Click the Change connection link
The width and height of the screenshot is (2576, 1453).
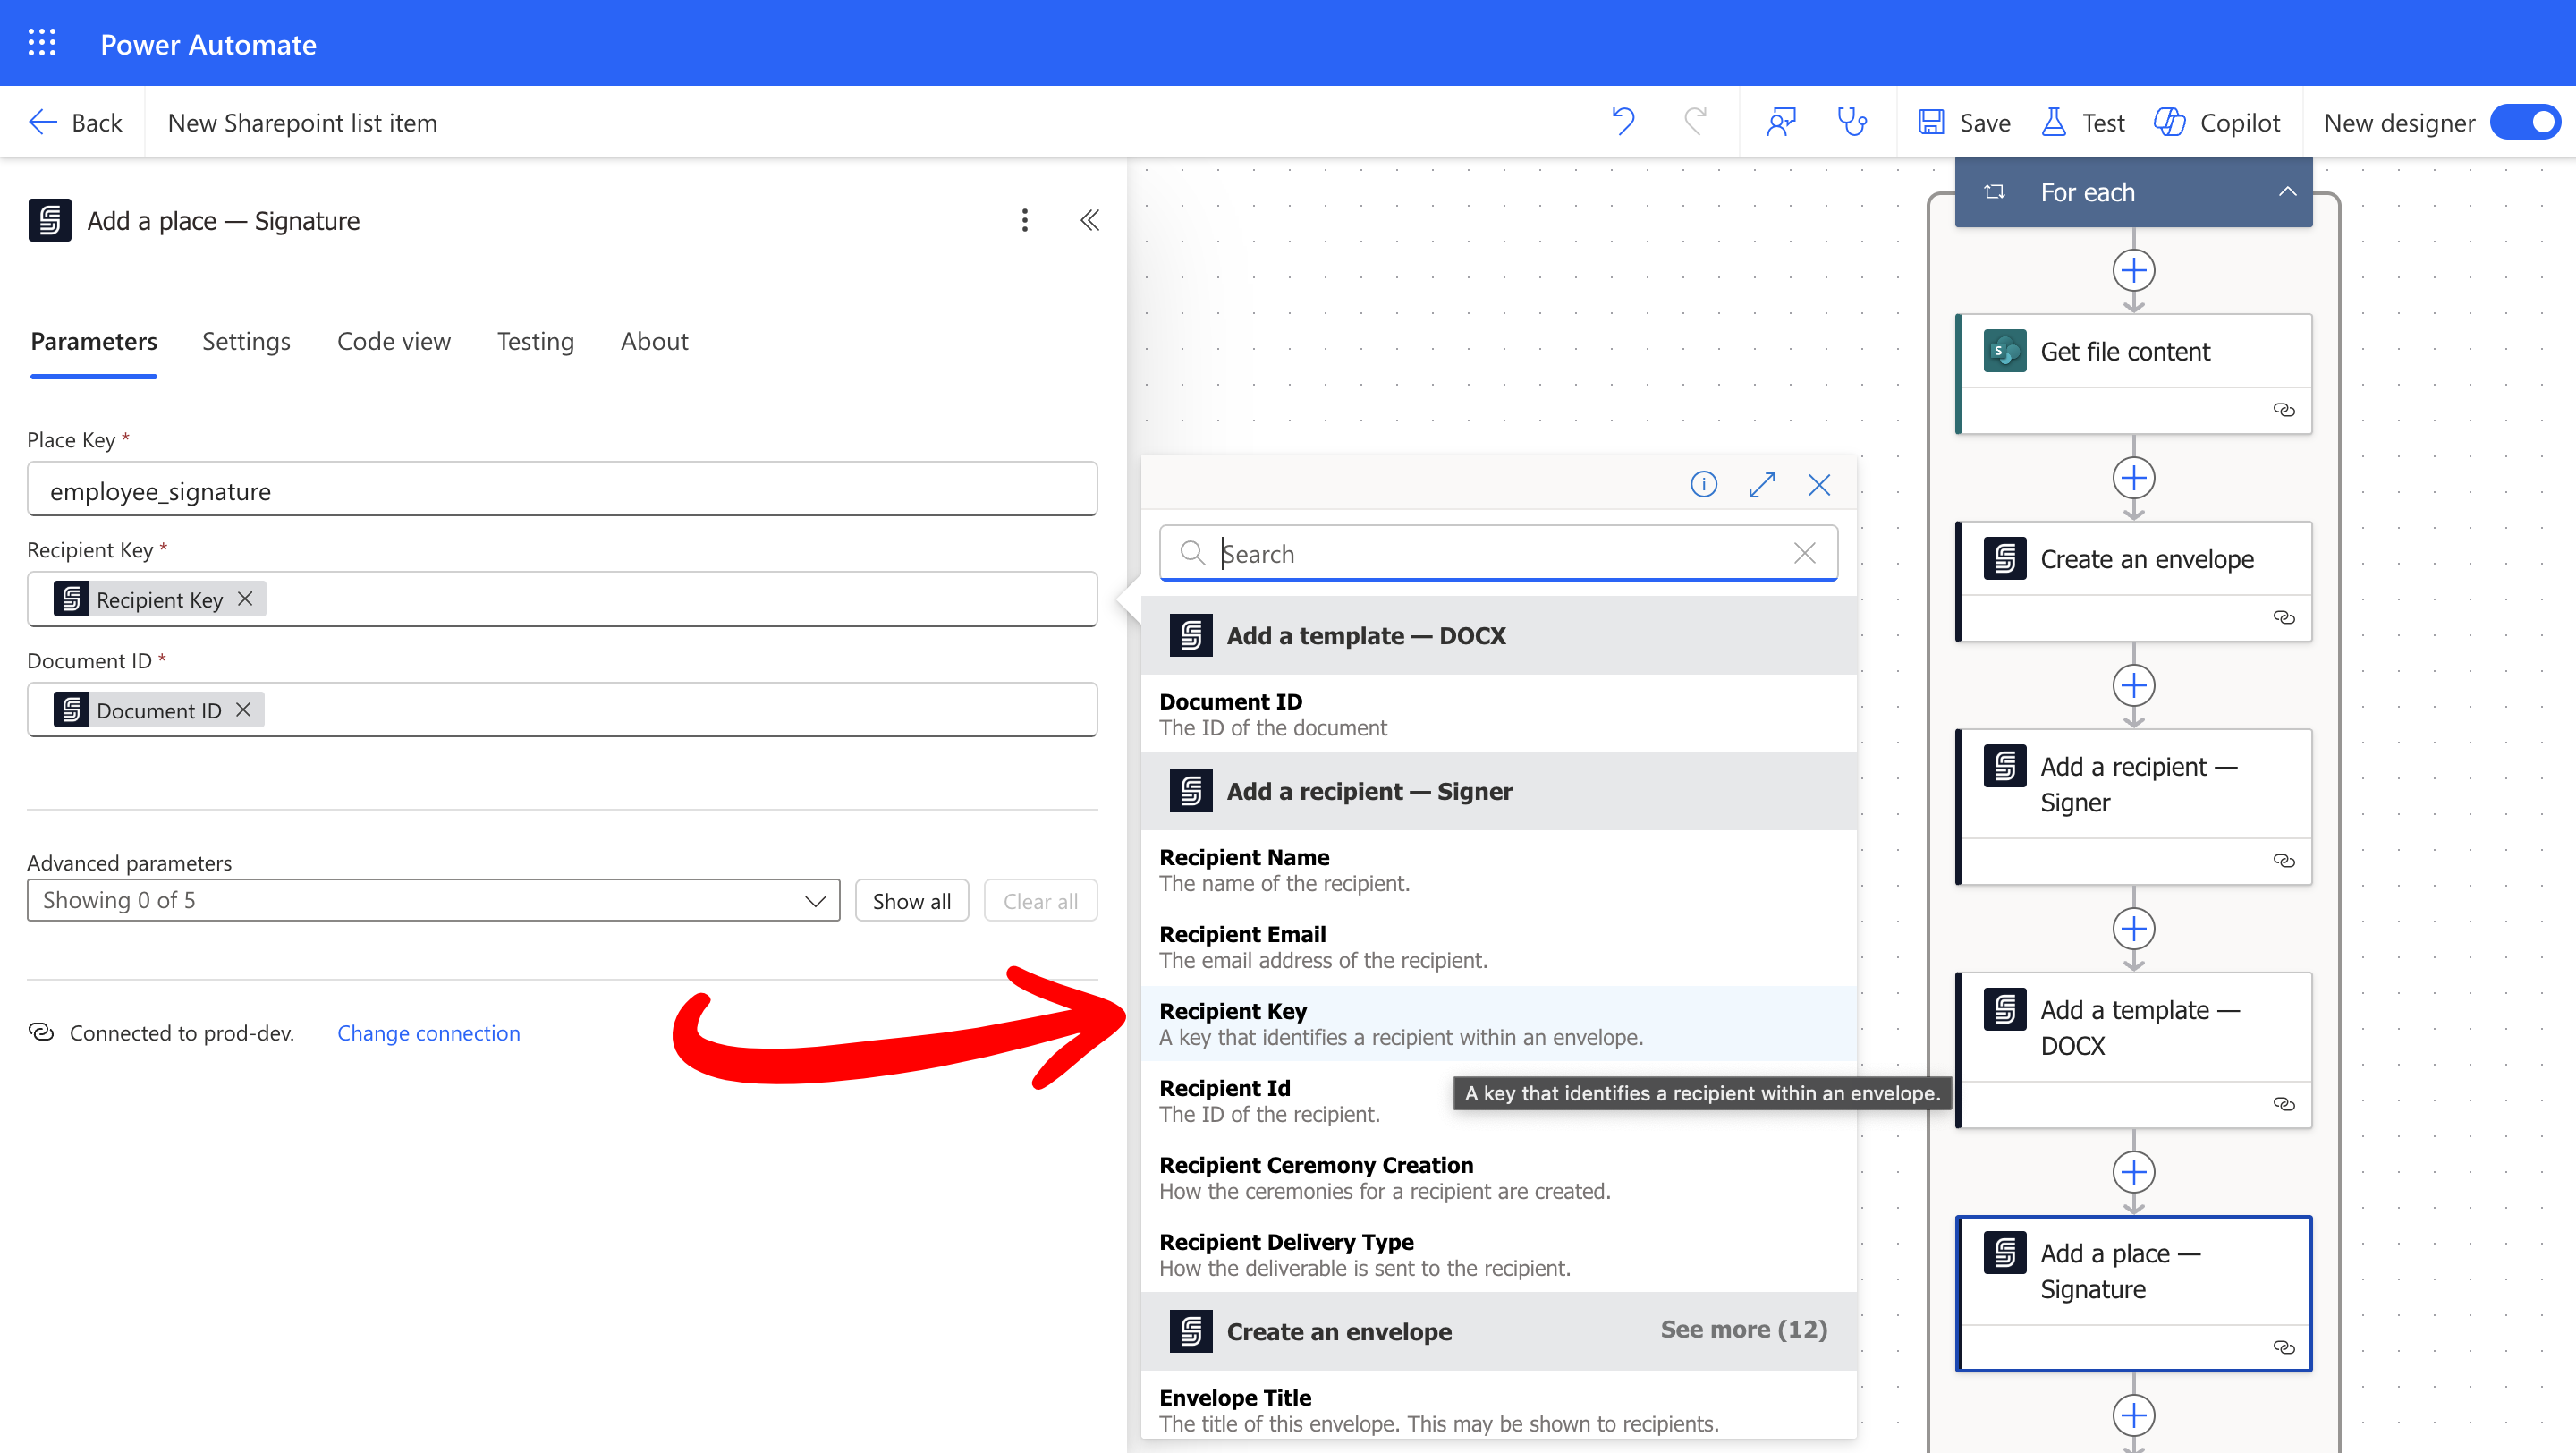(428, 1033)
